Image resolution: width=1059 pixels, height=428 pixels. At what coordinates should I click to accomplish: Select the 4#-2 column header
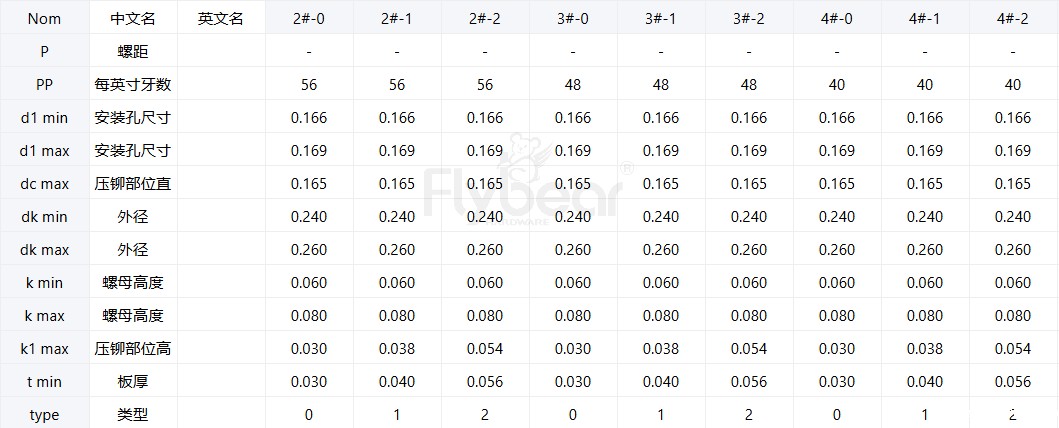[1012, 19]
